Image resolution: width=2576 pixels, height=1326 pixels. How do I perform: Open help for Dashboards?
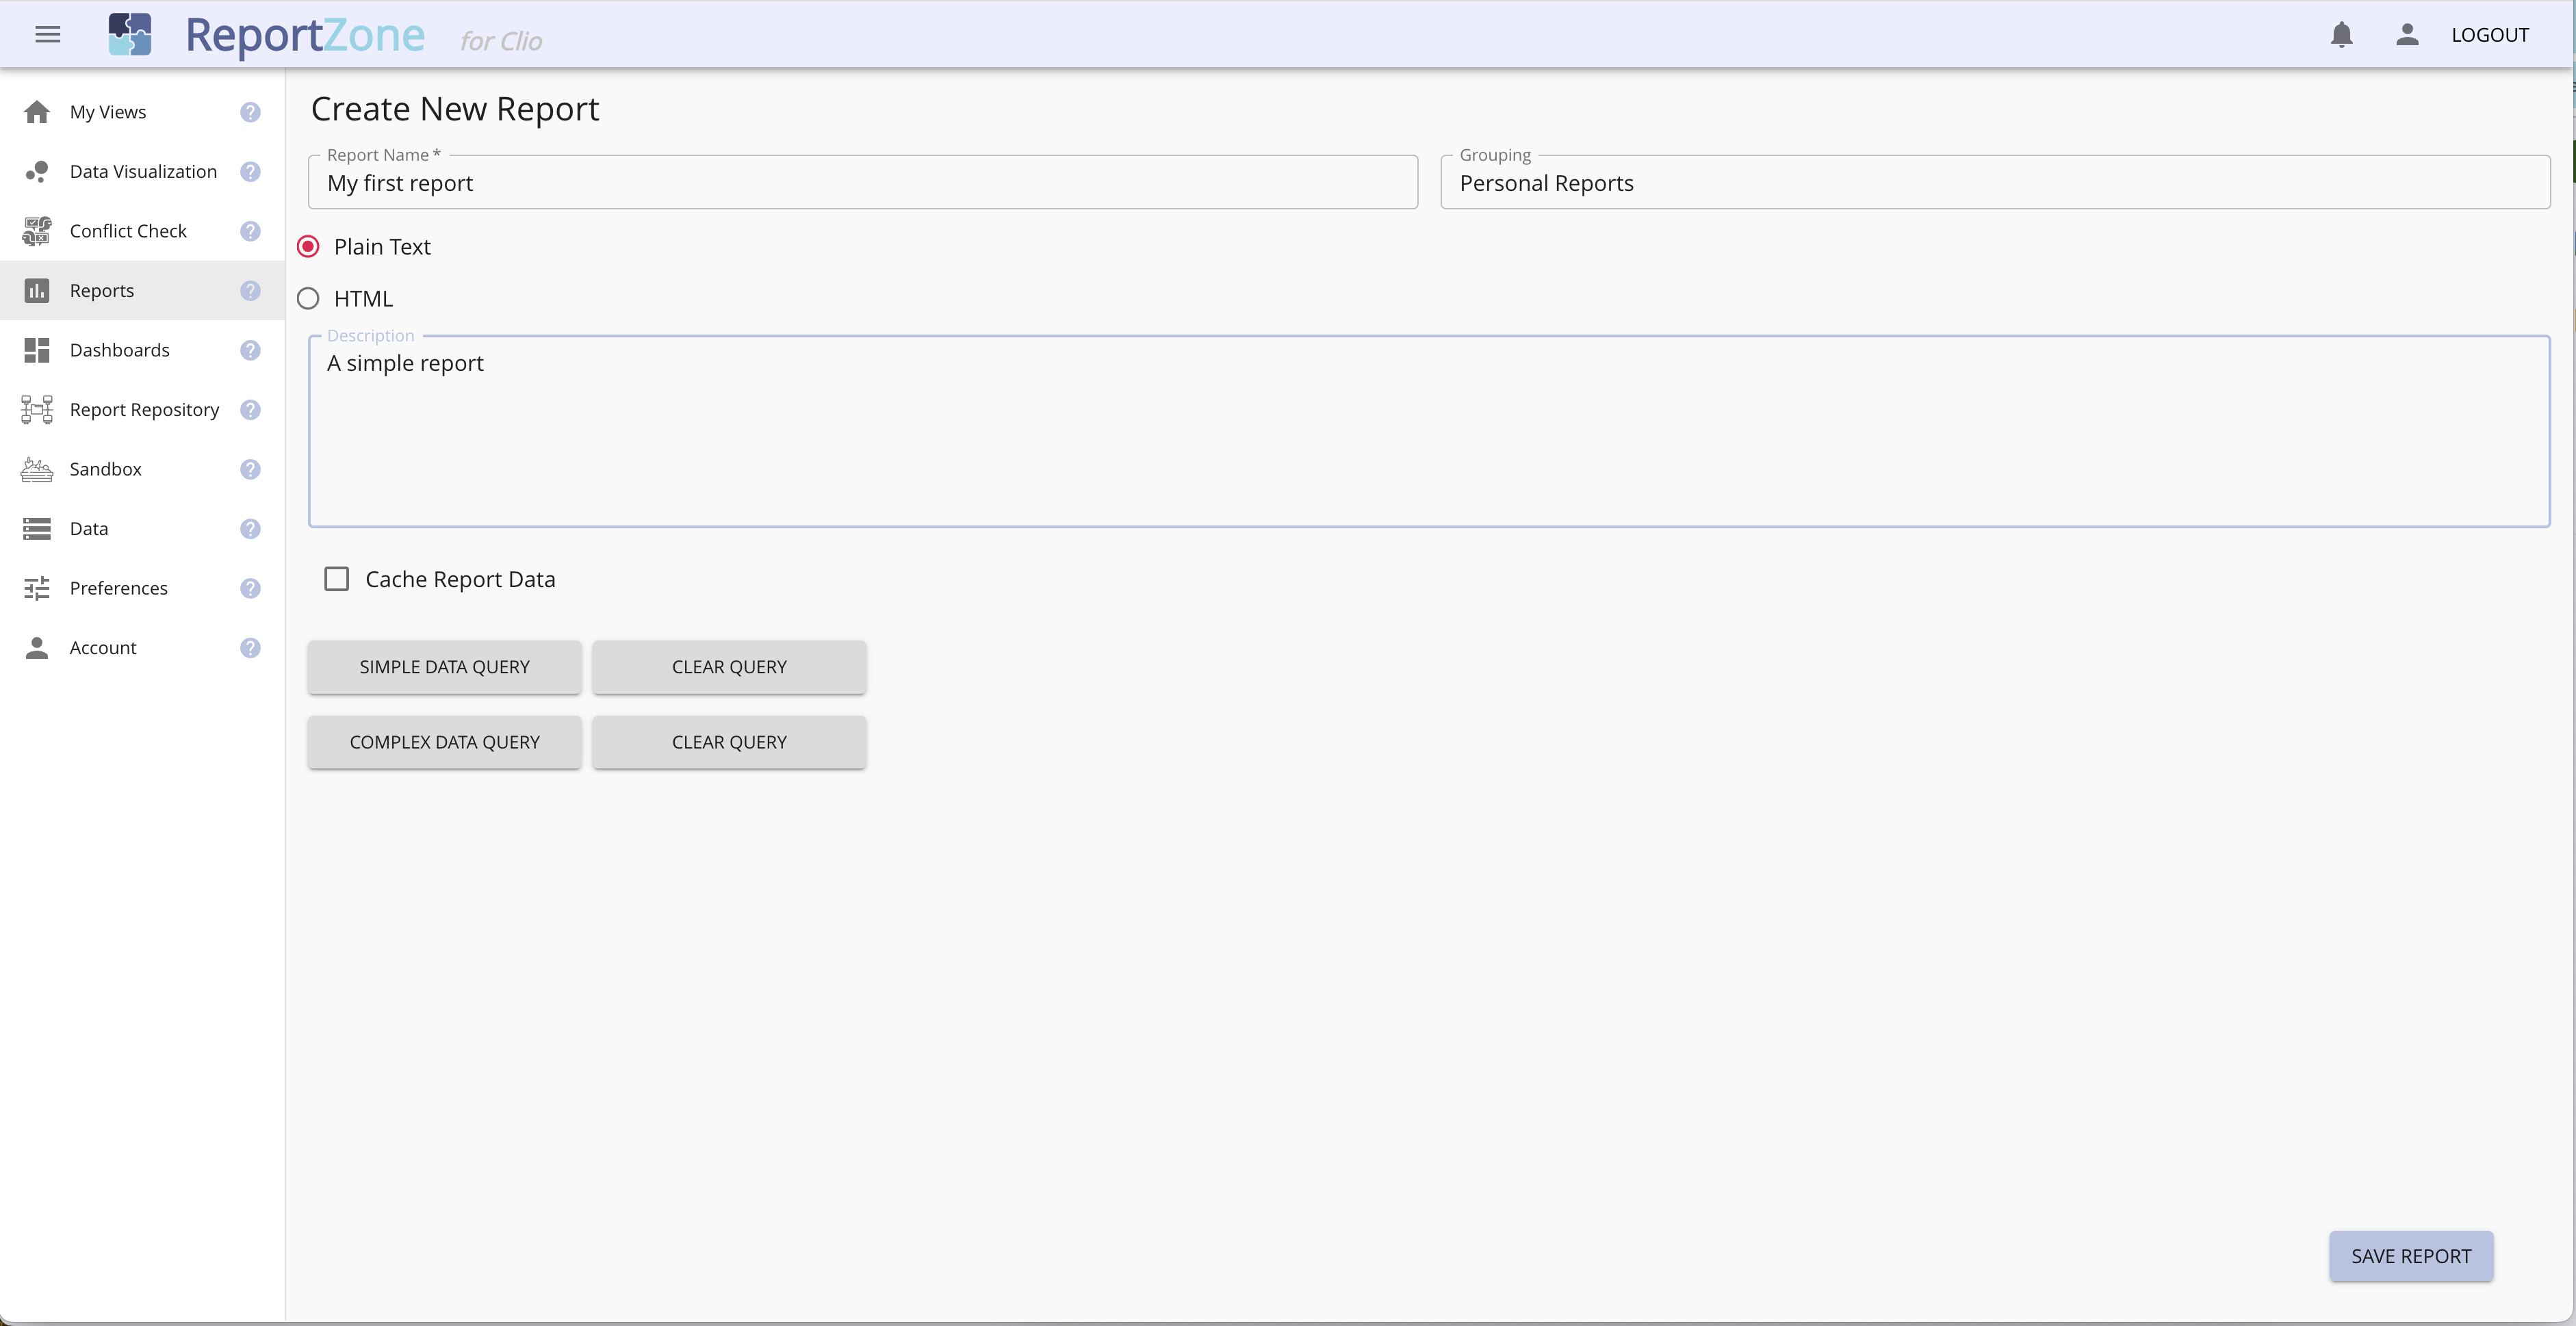[x=250, y=350]
